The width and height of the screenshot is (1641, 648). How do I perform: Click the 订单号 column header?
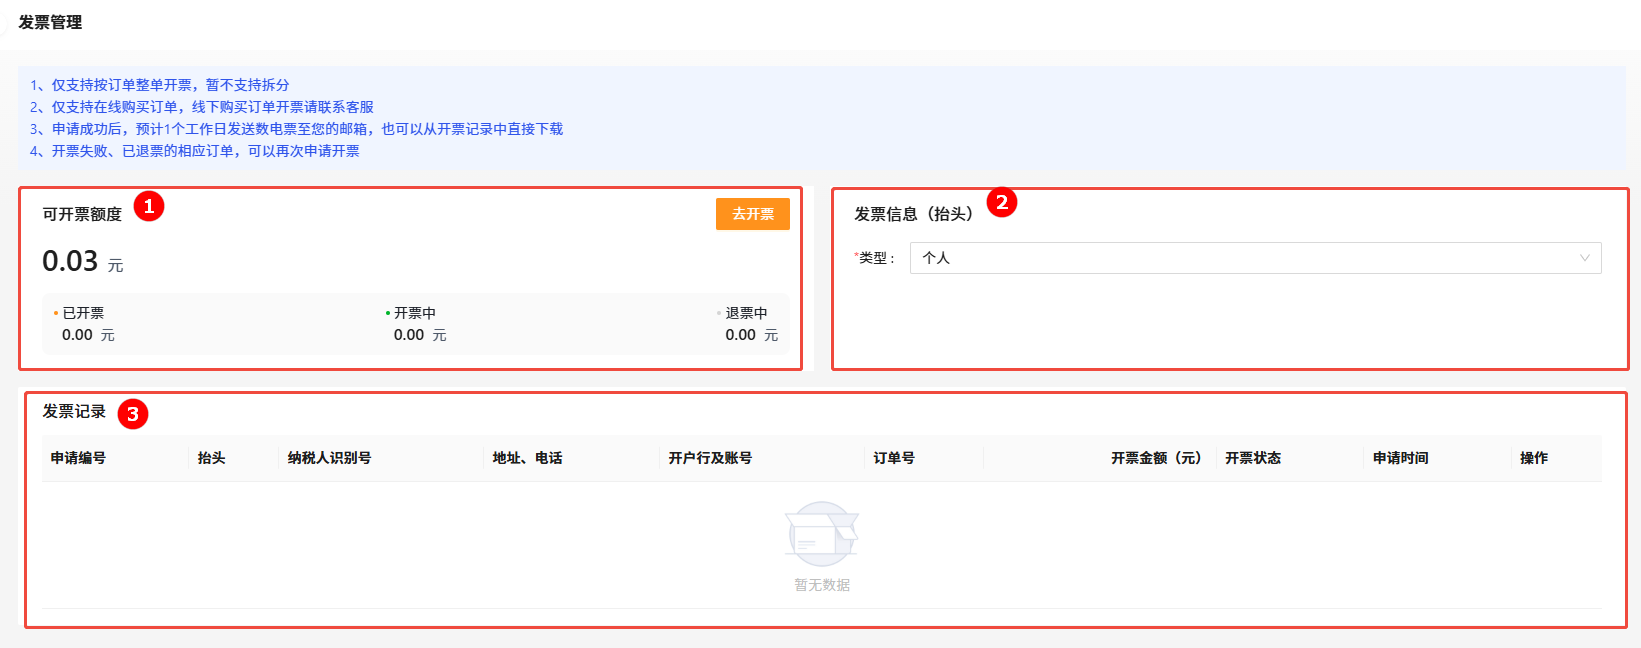point(894,458)
